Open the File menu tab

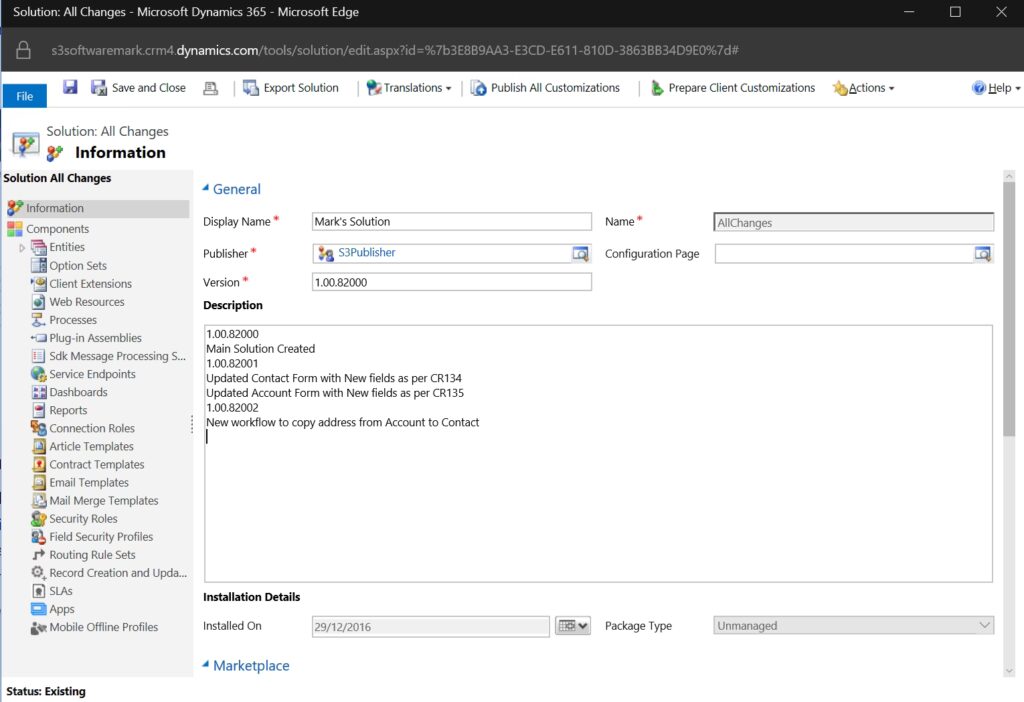pyautogui.click(x=25, y=96)
